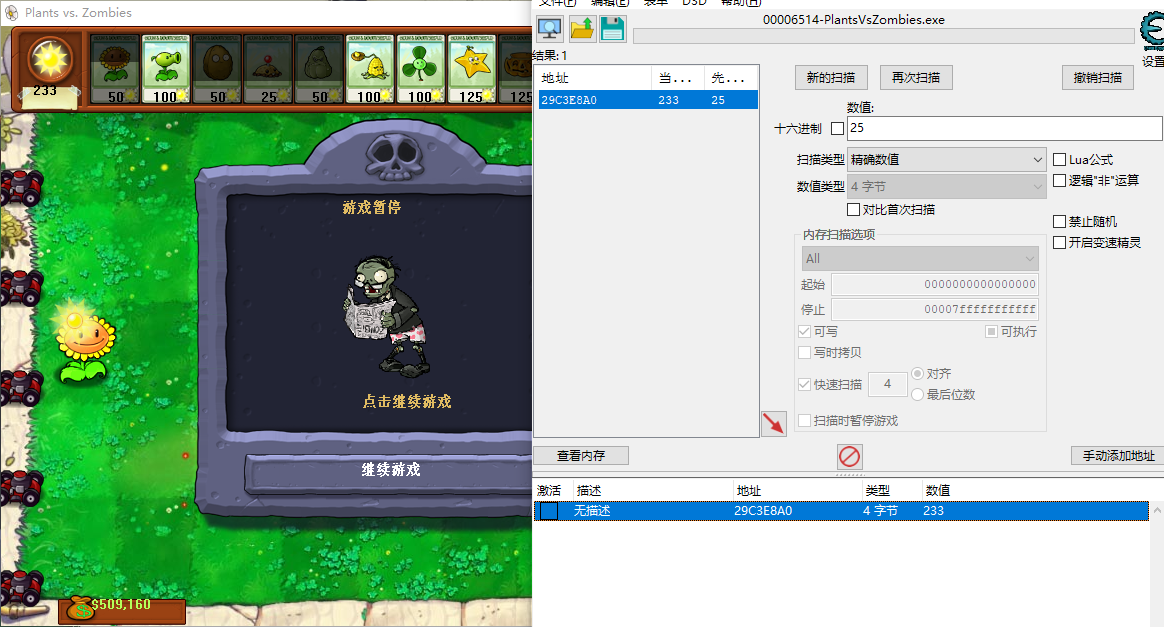Open the 数值类型 4 字节 dropdown
Image resolution: width=1164 pixels, height=627 pixels.
pyautogui.click(x=947, y=186)
